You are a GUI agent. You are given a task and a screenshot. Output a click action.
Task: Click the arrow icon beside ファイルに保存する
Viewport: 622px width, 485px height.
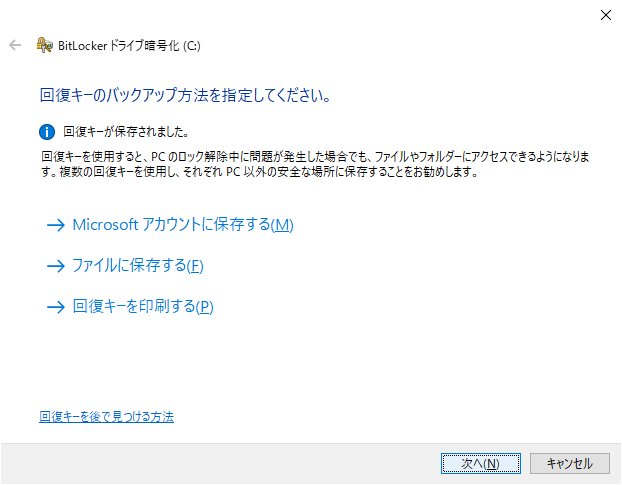point(55,266)
